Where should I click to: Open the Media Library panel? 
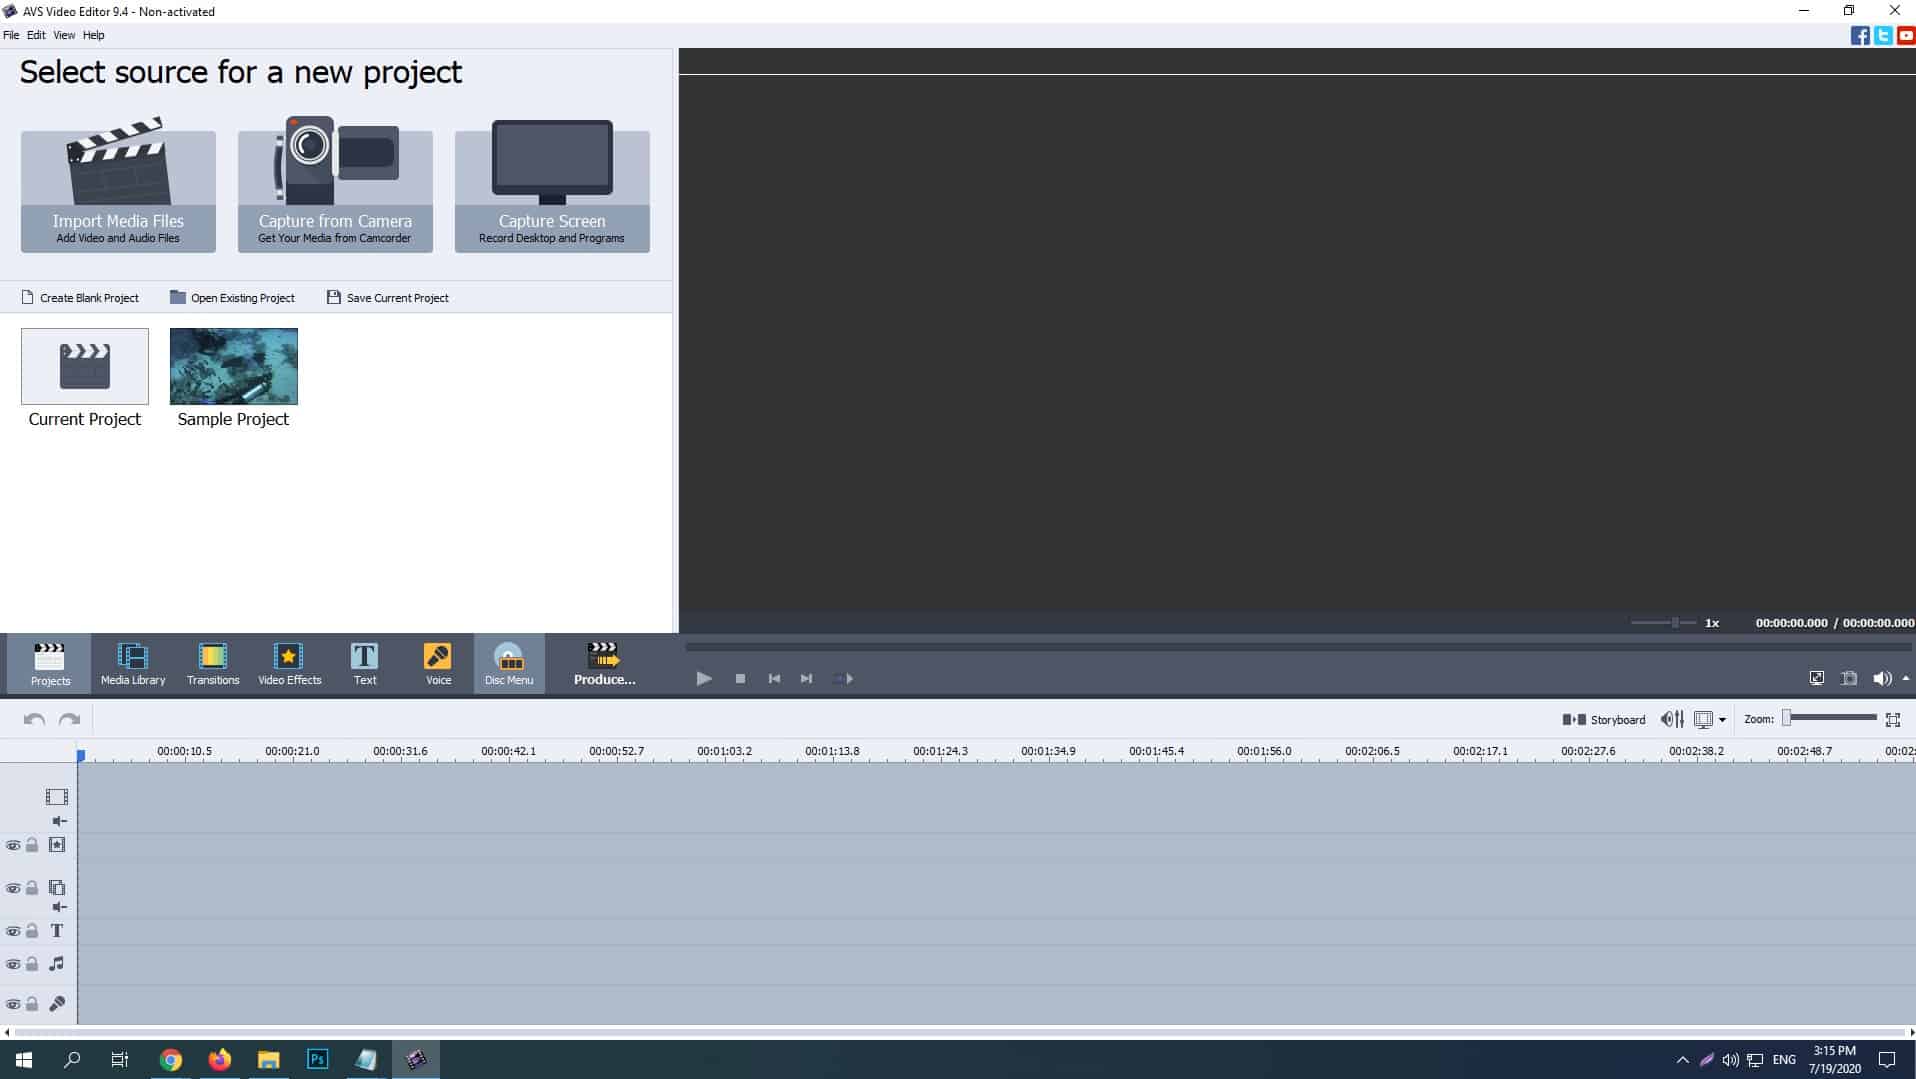point(133,663)
